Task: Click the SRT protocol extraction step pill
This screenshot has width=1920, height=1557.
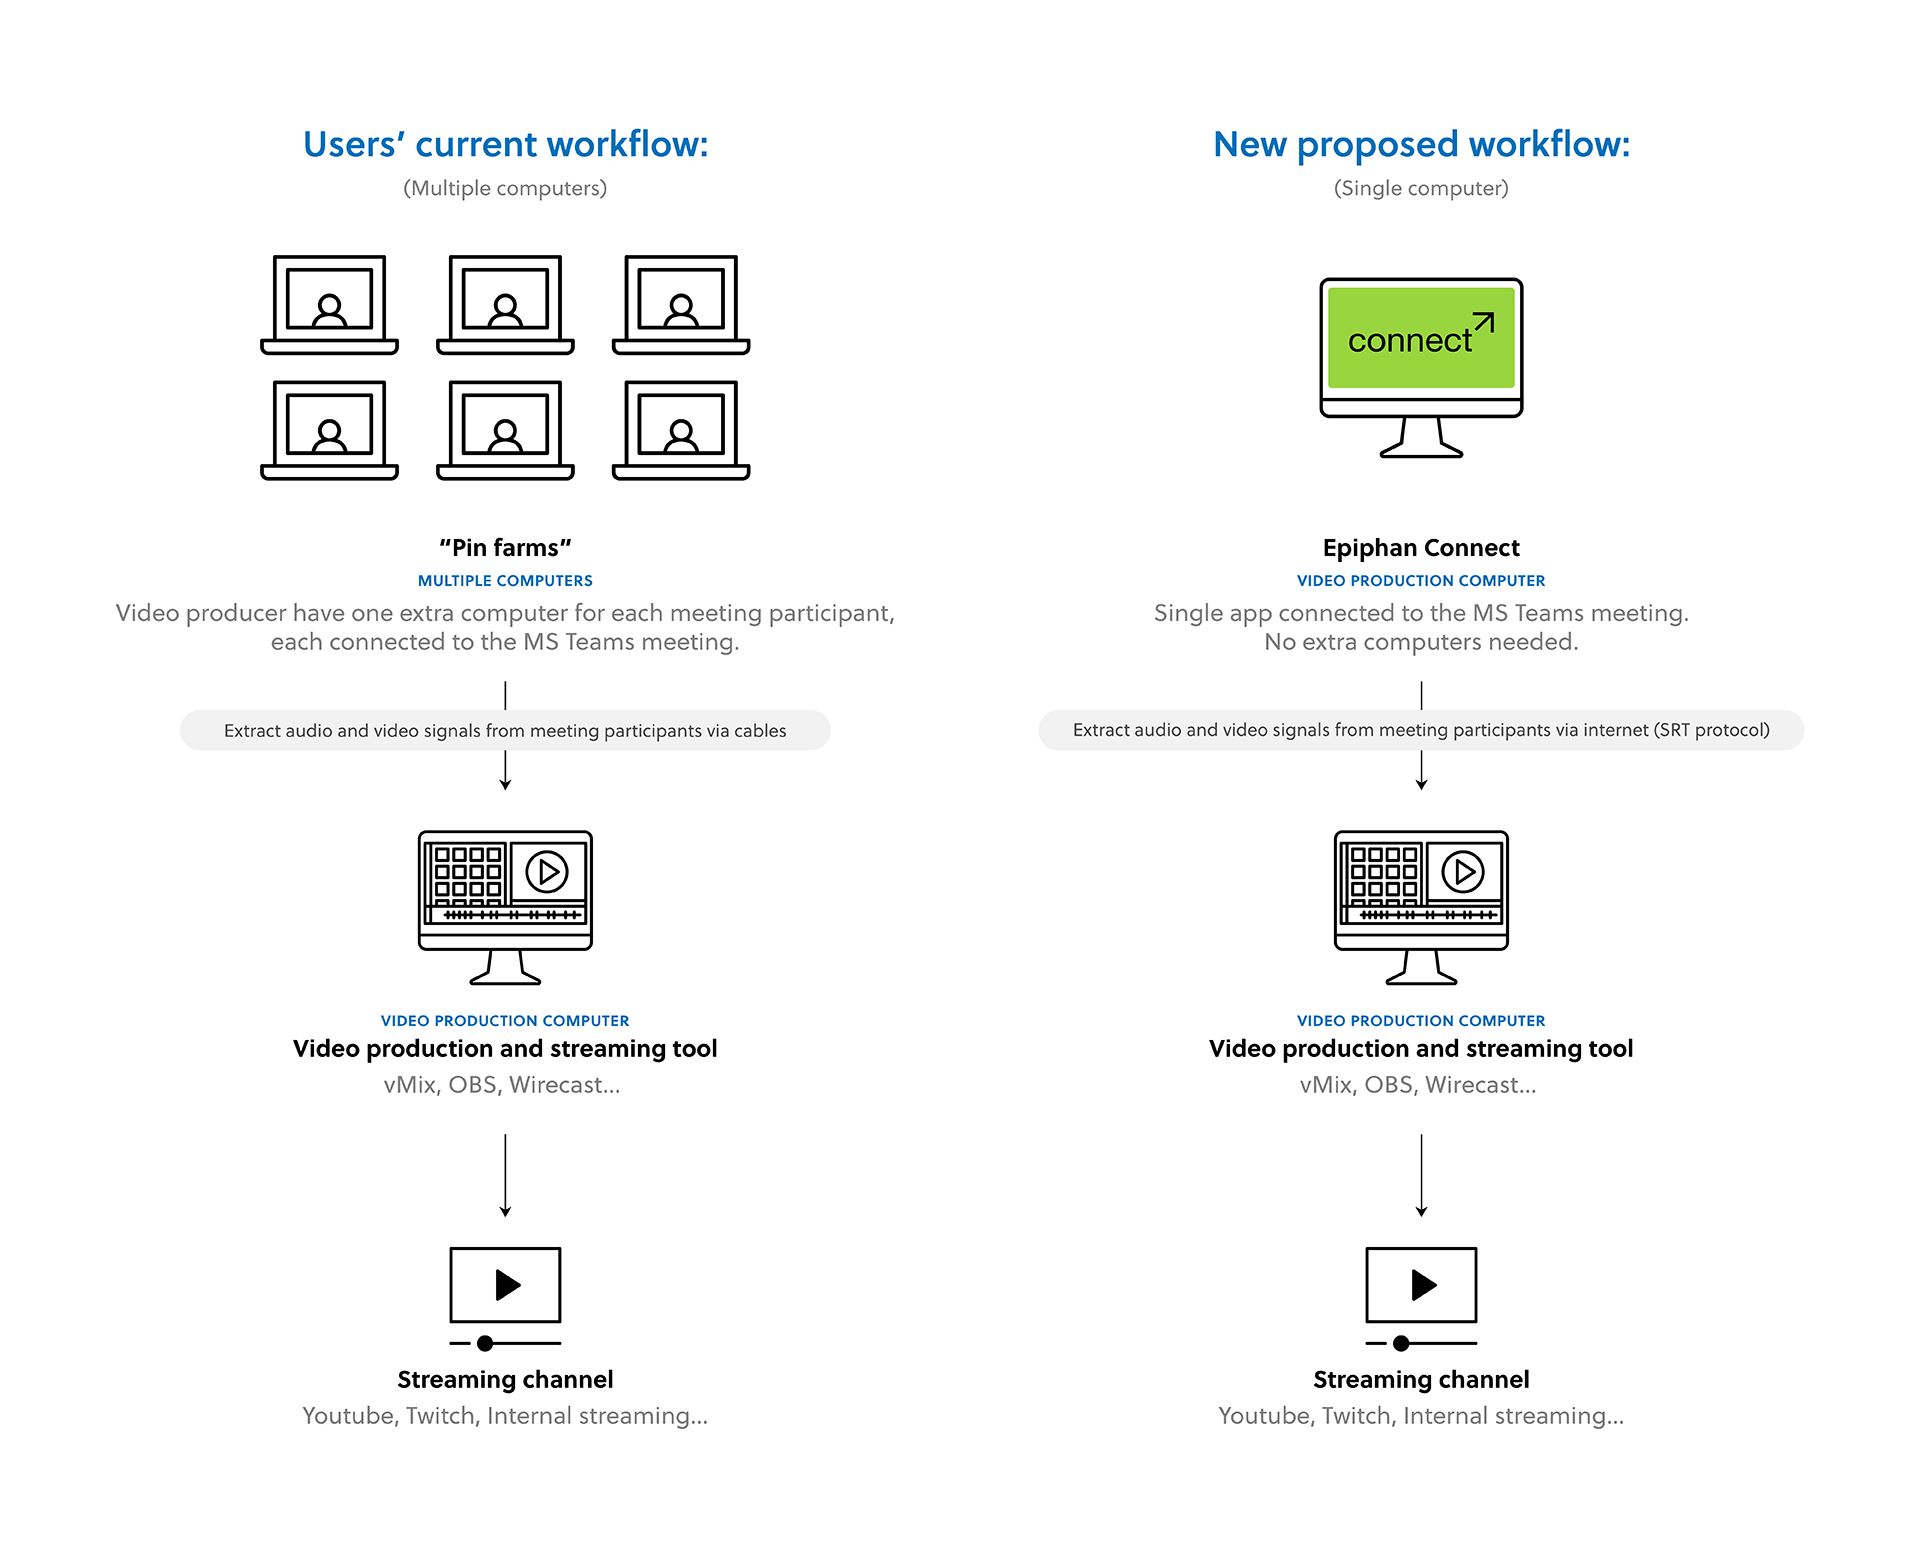Action: click(1421, 730)
